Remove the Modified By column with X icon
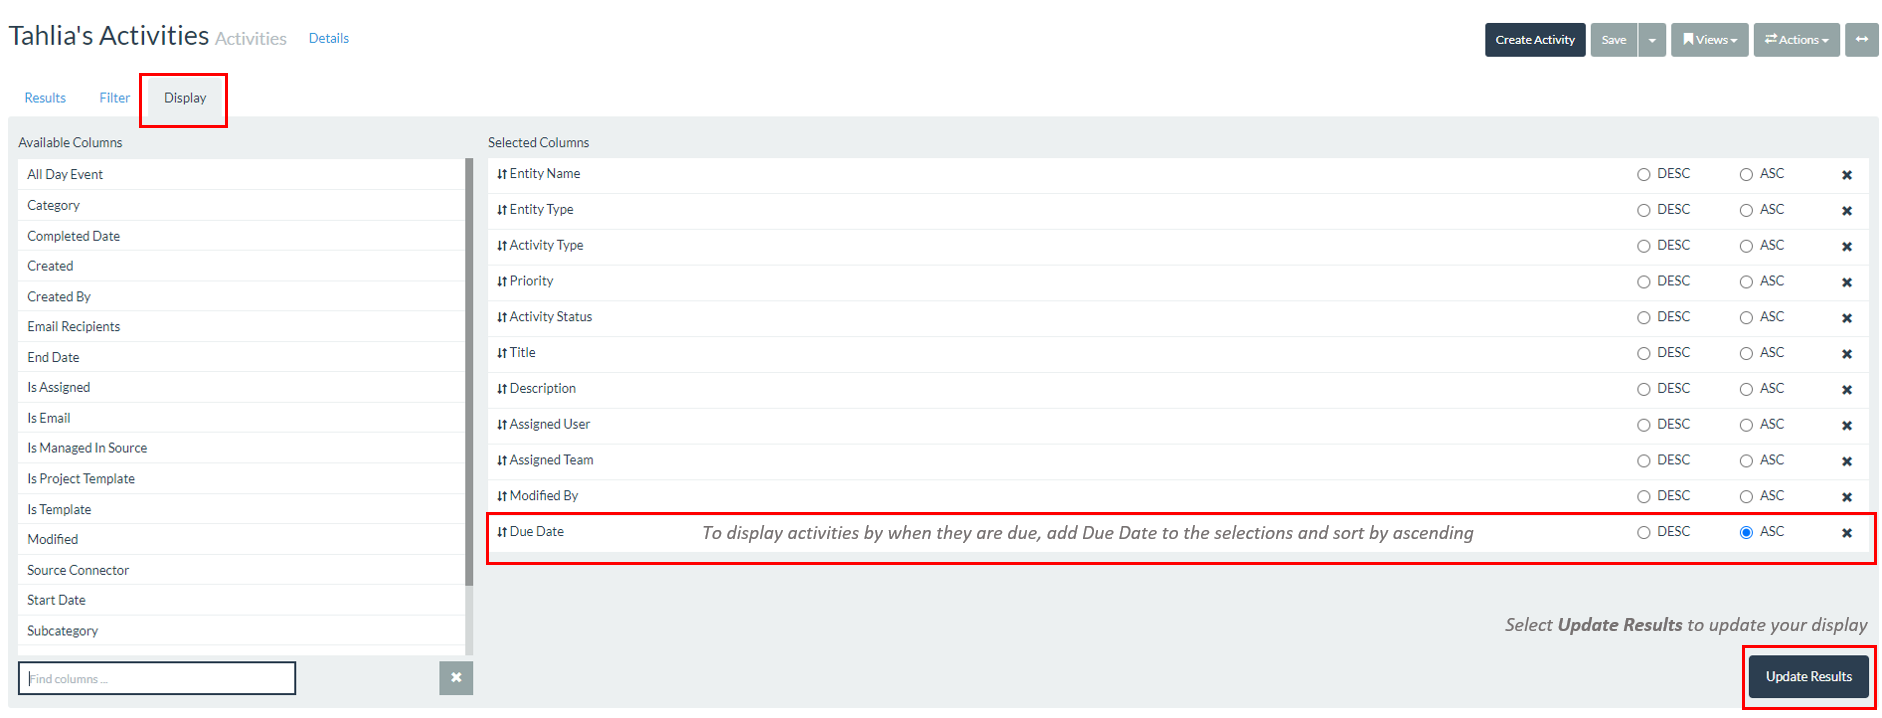 pyautogui.click(x=1846, y=497)
